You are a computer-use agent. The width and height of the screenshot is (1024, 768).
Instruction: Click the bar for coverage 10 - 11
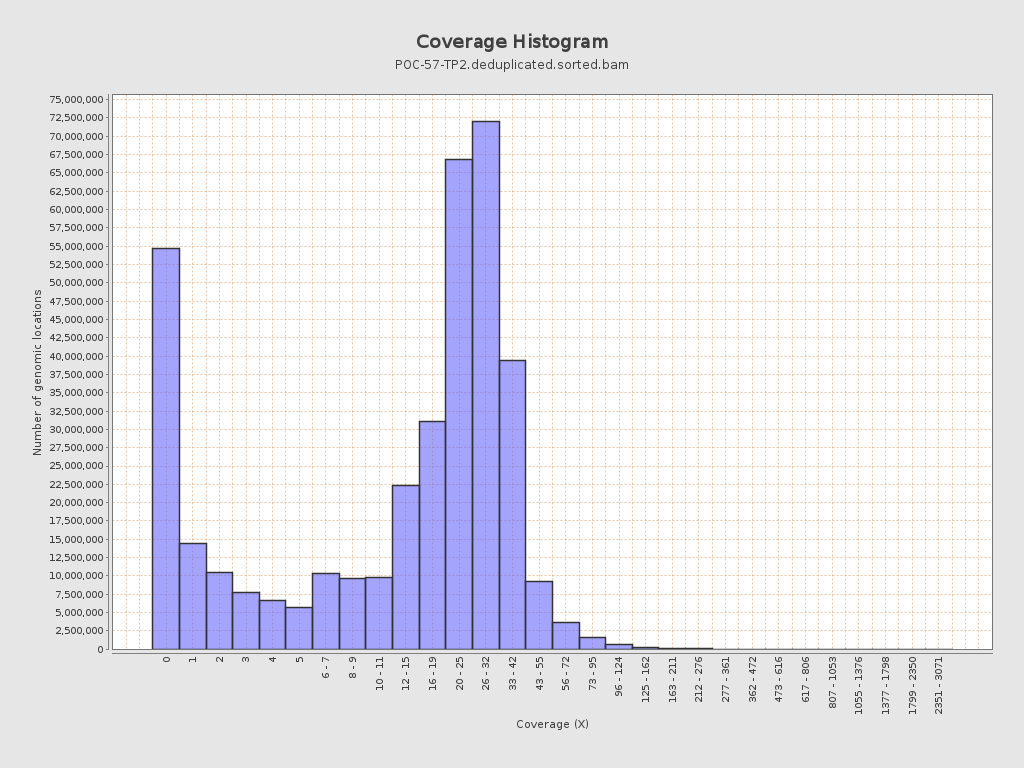379,613
